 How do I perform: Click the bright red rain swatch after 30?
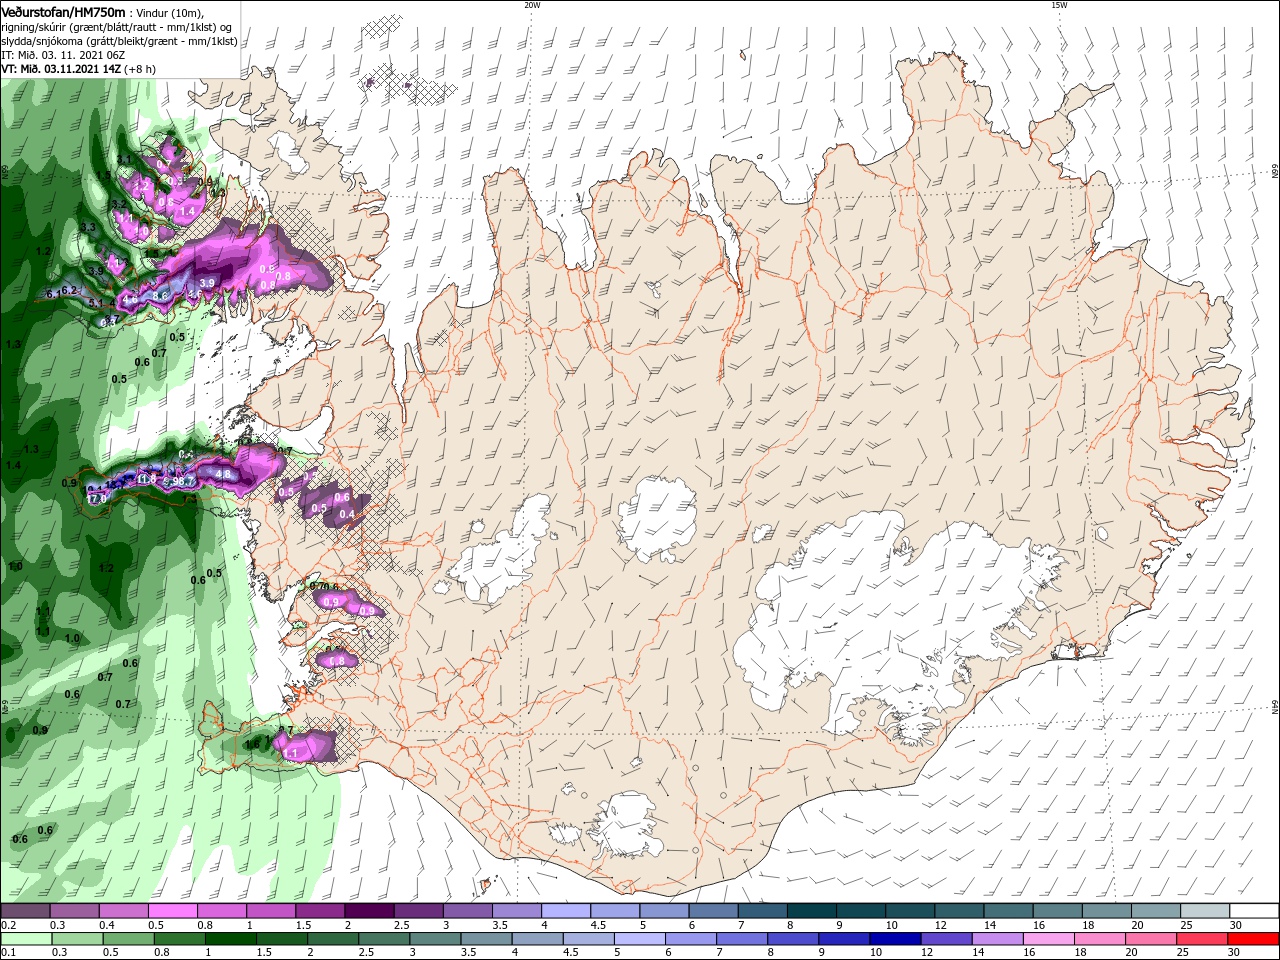1253,938
